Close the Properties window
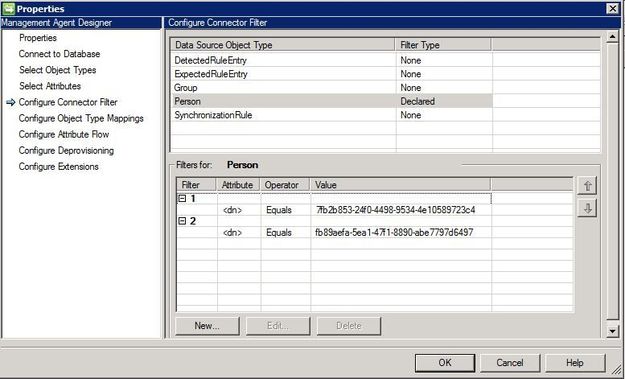This screenshot has width=625, height=379. coord(612,8)
